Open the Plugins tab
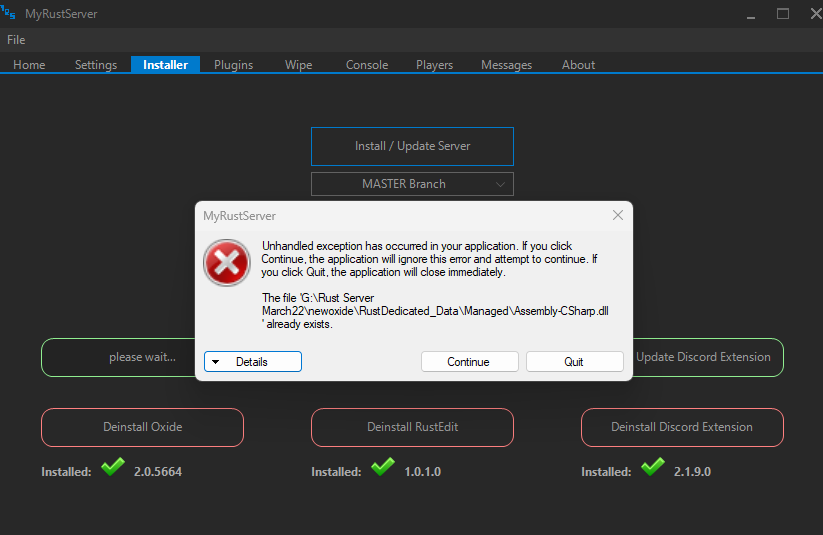This screenshot has height=535, width=823. (x=233, y=65)
